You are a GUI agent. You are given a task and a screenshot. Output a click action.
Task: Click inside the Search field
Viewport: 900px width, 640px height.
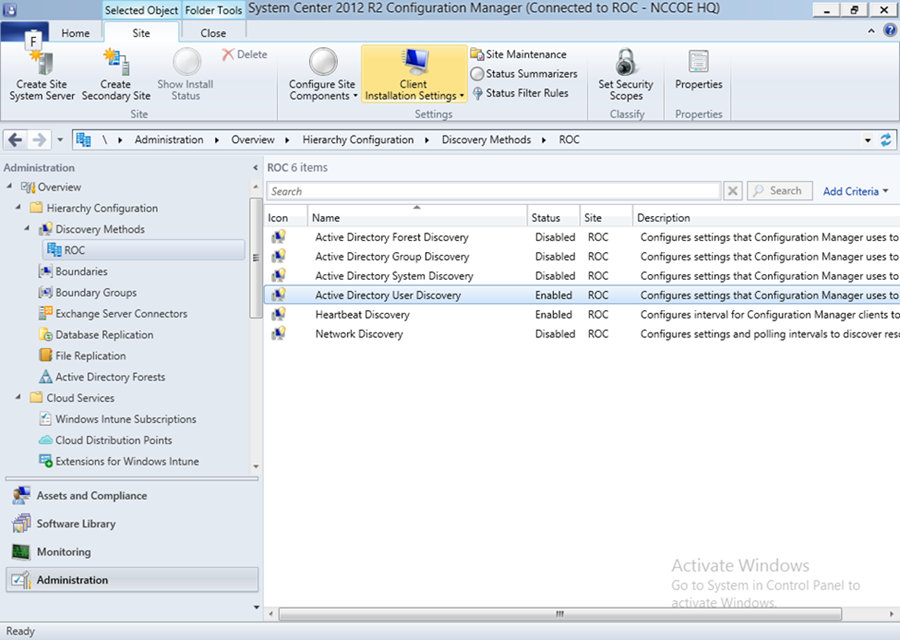pos(493,191)
